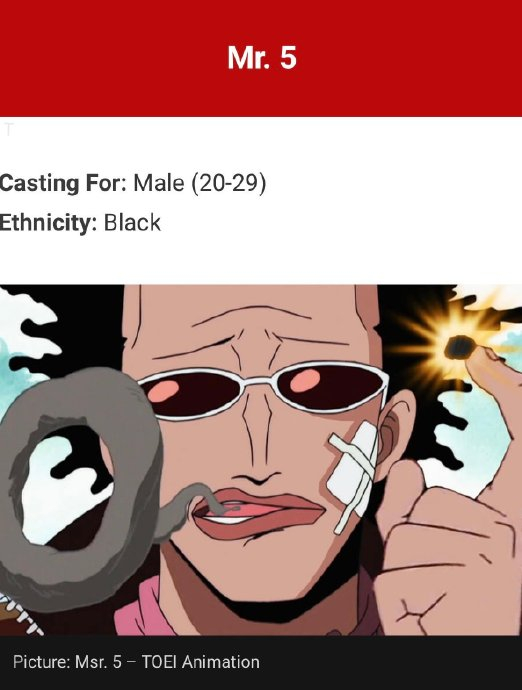Click "TOEI Animation" in the caption
Image resolution: width=522 pixels, height=690 pixels.
coord(200,662)
